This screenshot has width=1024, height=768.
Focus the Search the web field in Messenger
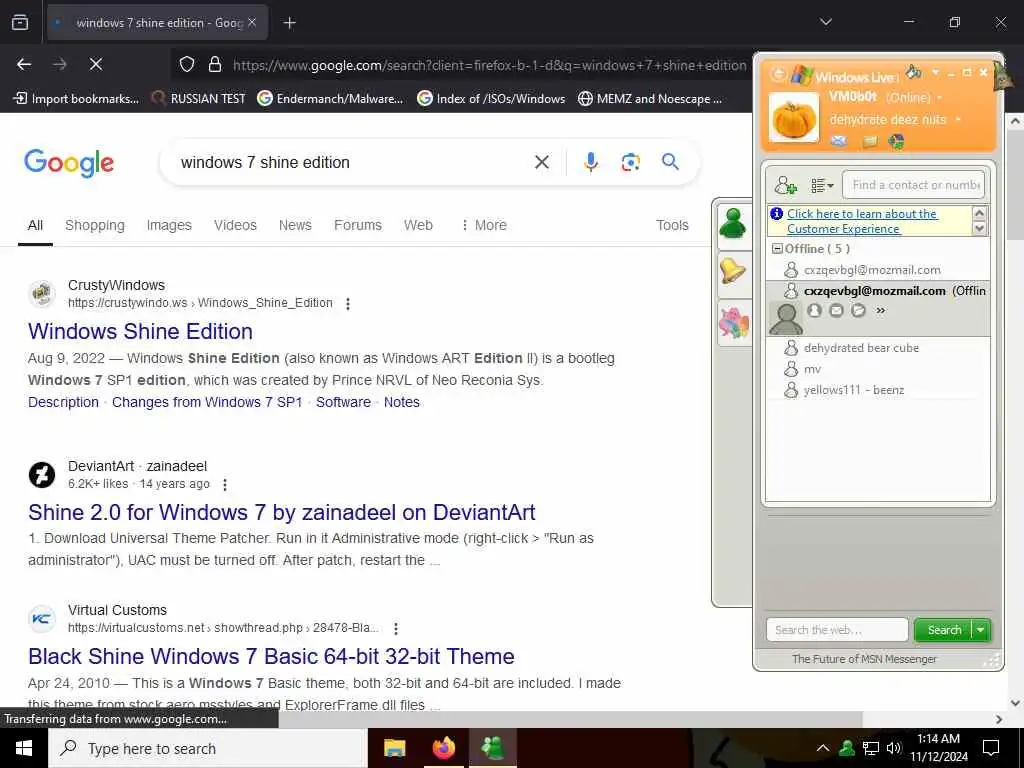coord(837,630)
